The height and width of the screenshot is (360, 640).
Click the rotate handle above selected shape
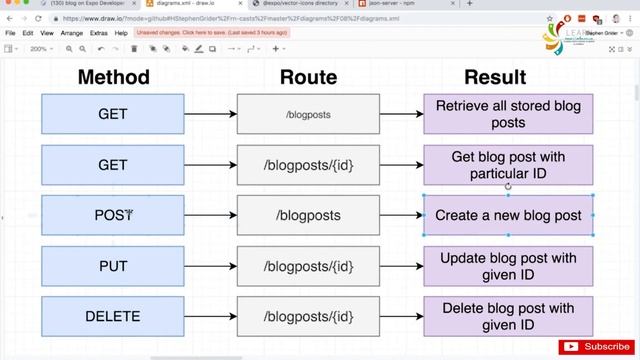tap(508, 187)
